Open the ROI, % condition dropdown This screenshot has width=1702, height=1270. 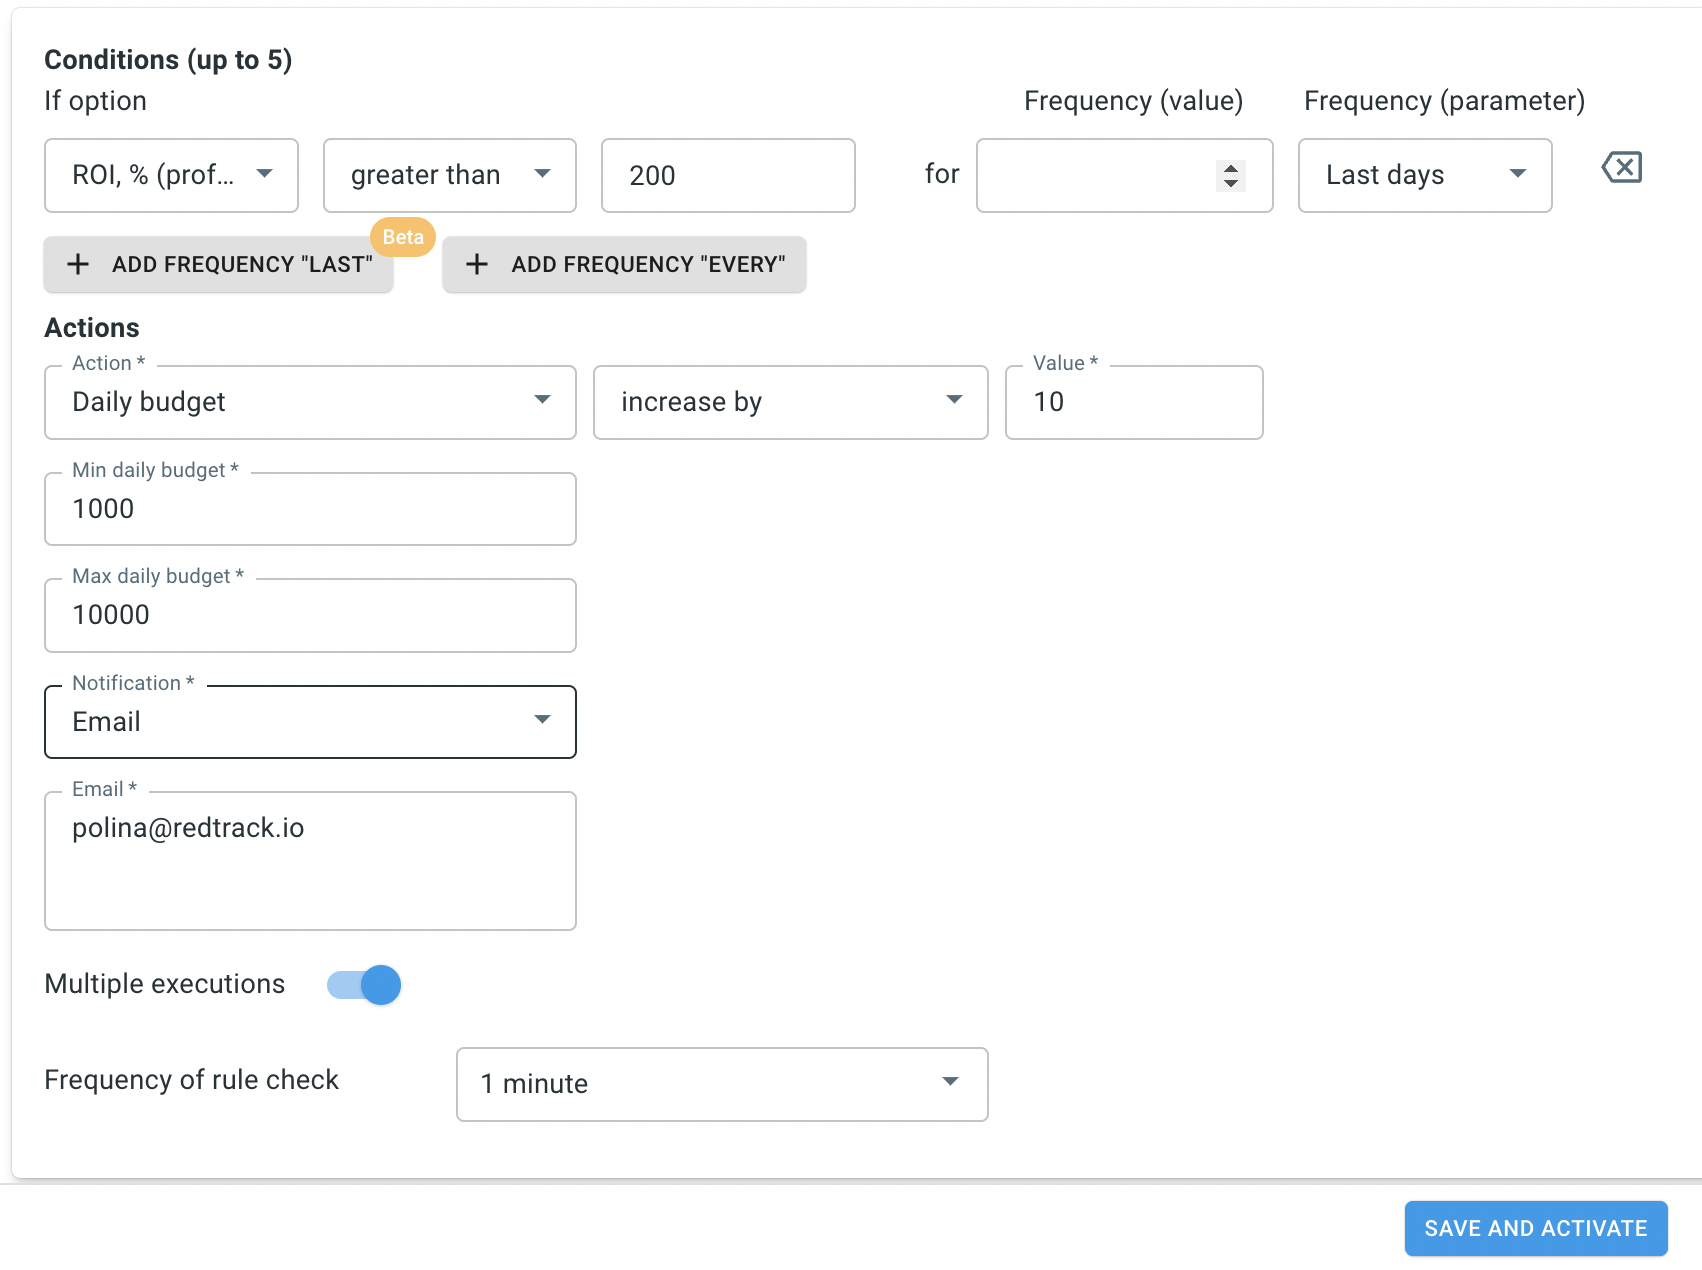coord(171,175)
